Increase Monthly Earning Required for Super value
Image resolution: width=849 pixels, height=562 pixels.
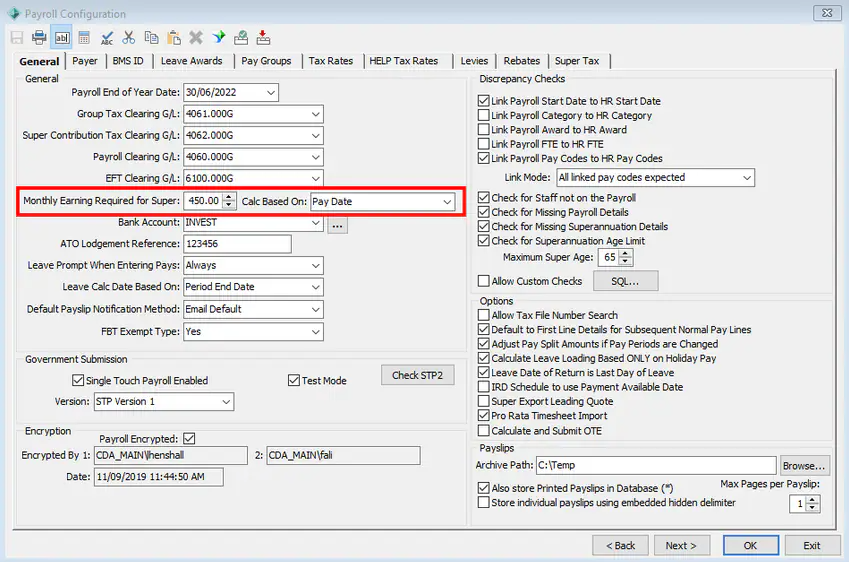coord(230,197)
